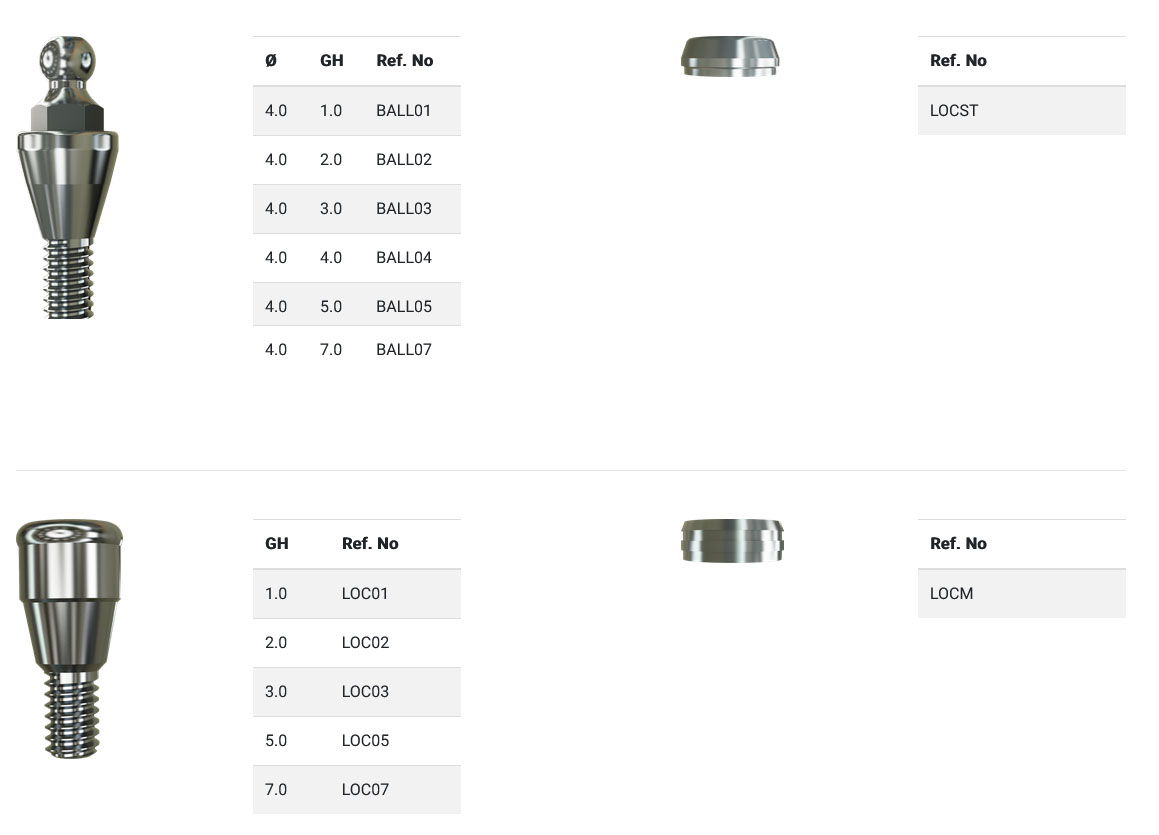1159x835 pixels.
Task: Select the LOCM housing image
Action: click(732, 540)
